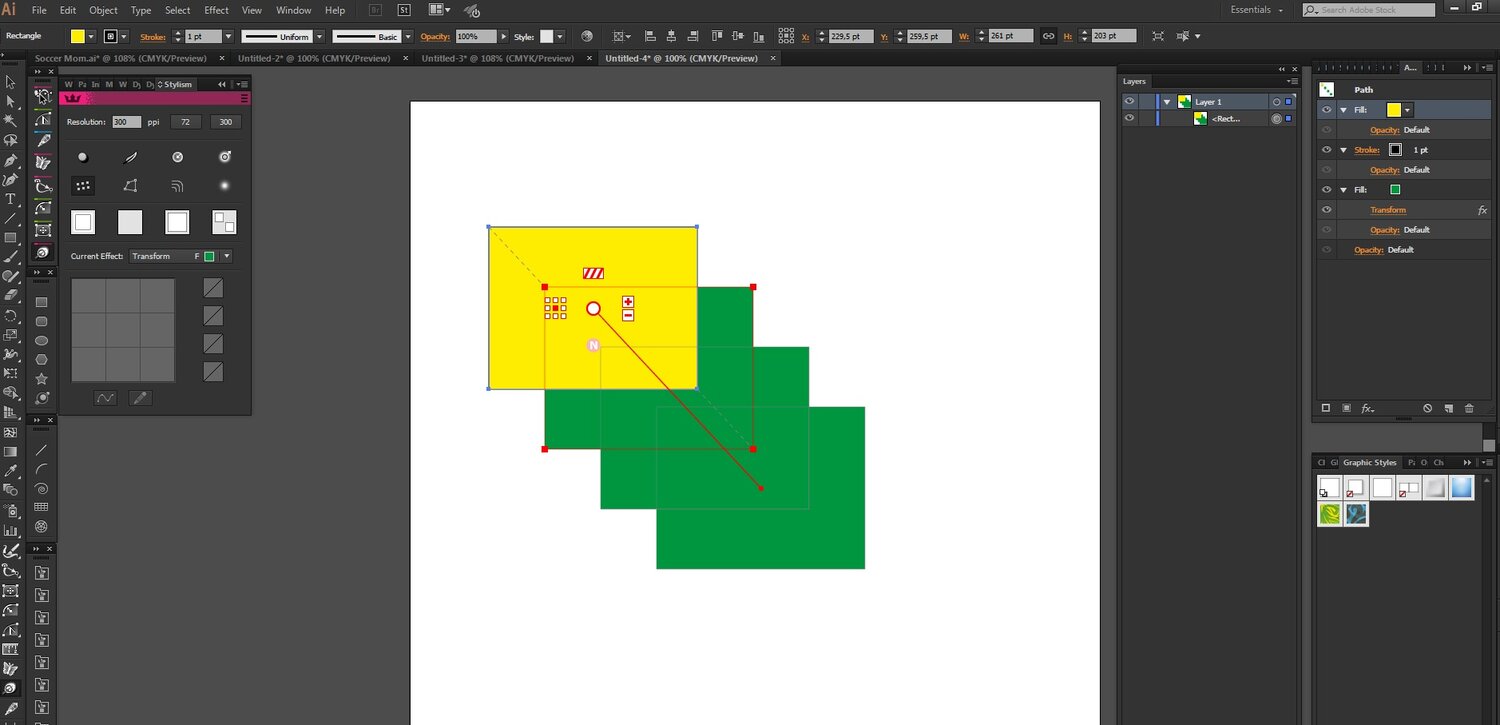Delete selected item in Appearance panel
1500x725 pixels.
[1469, 409]
